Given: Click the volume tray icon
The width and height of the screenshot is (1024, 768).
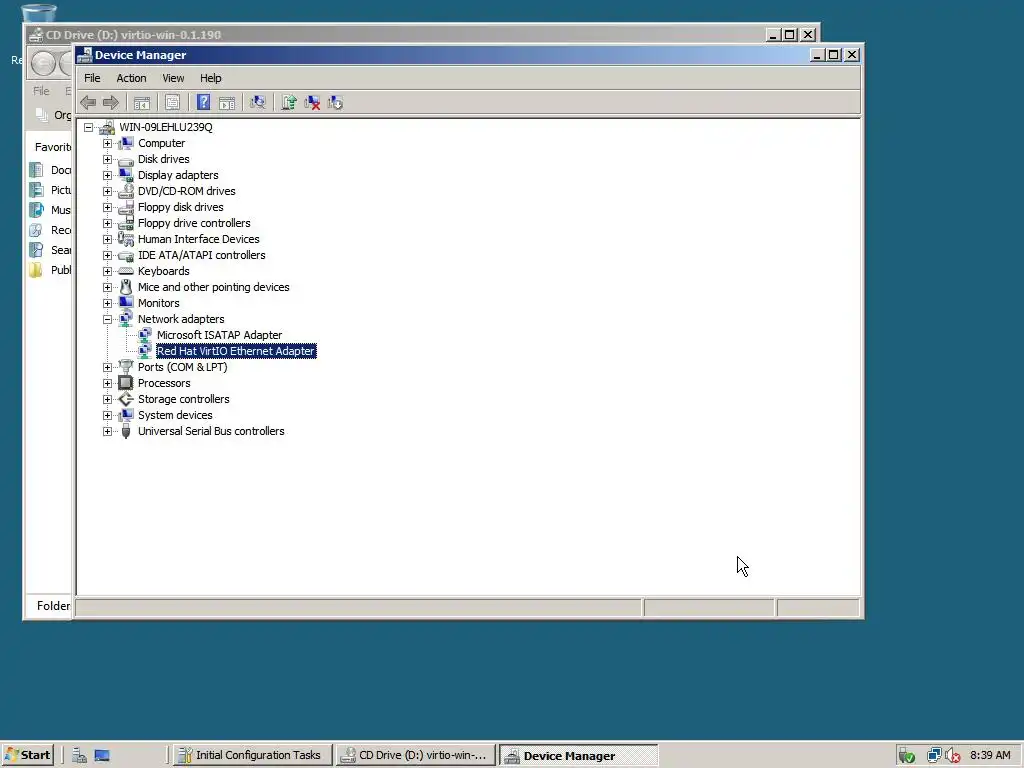Looking at the screenshot, I should 952,756.
